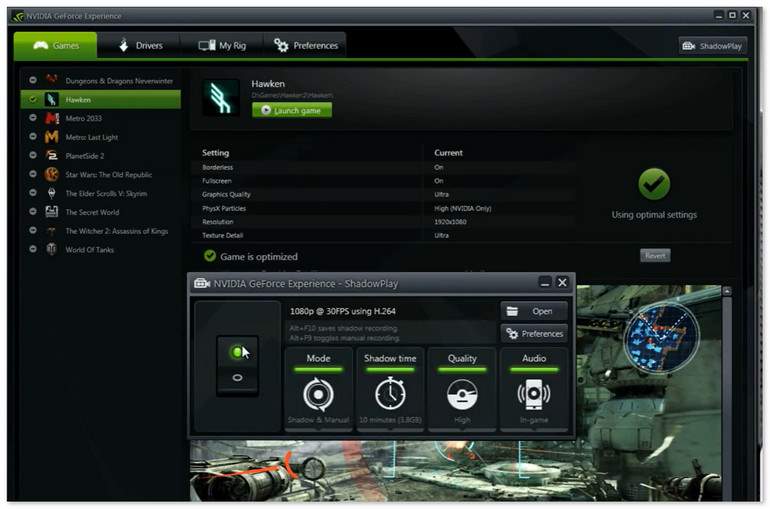Click the status dot beside World Of Tanks
The image size is (770, 509).
point(33,249)
